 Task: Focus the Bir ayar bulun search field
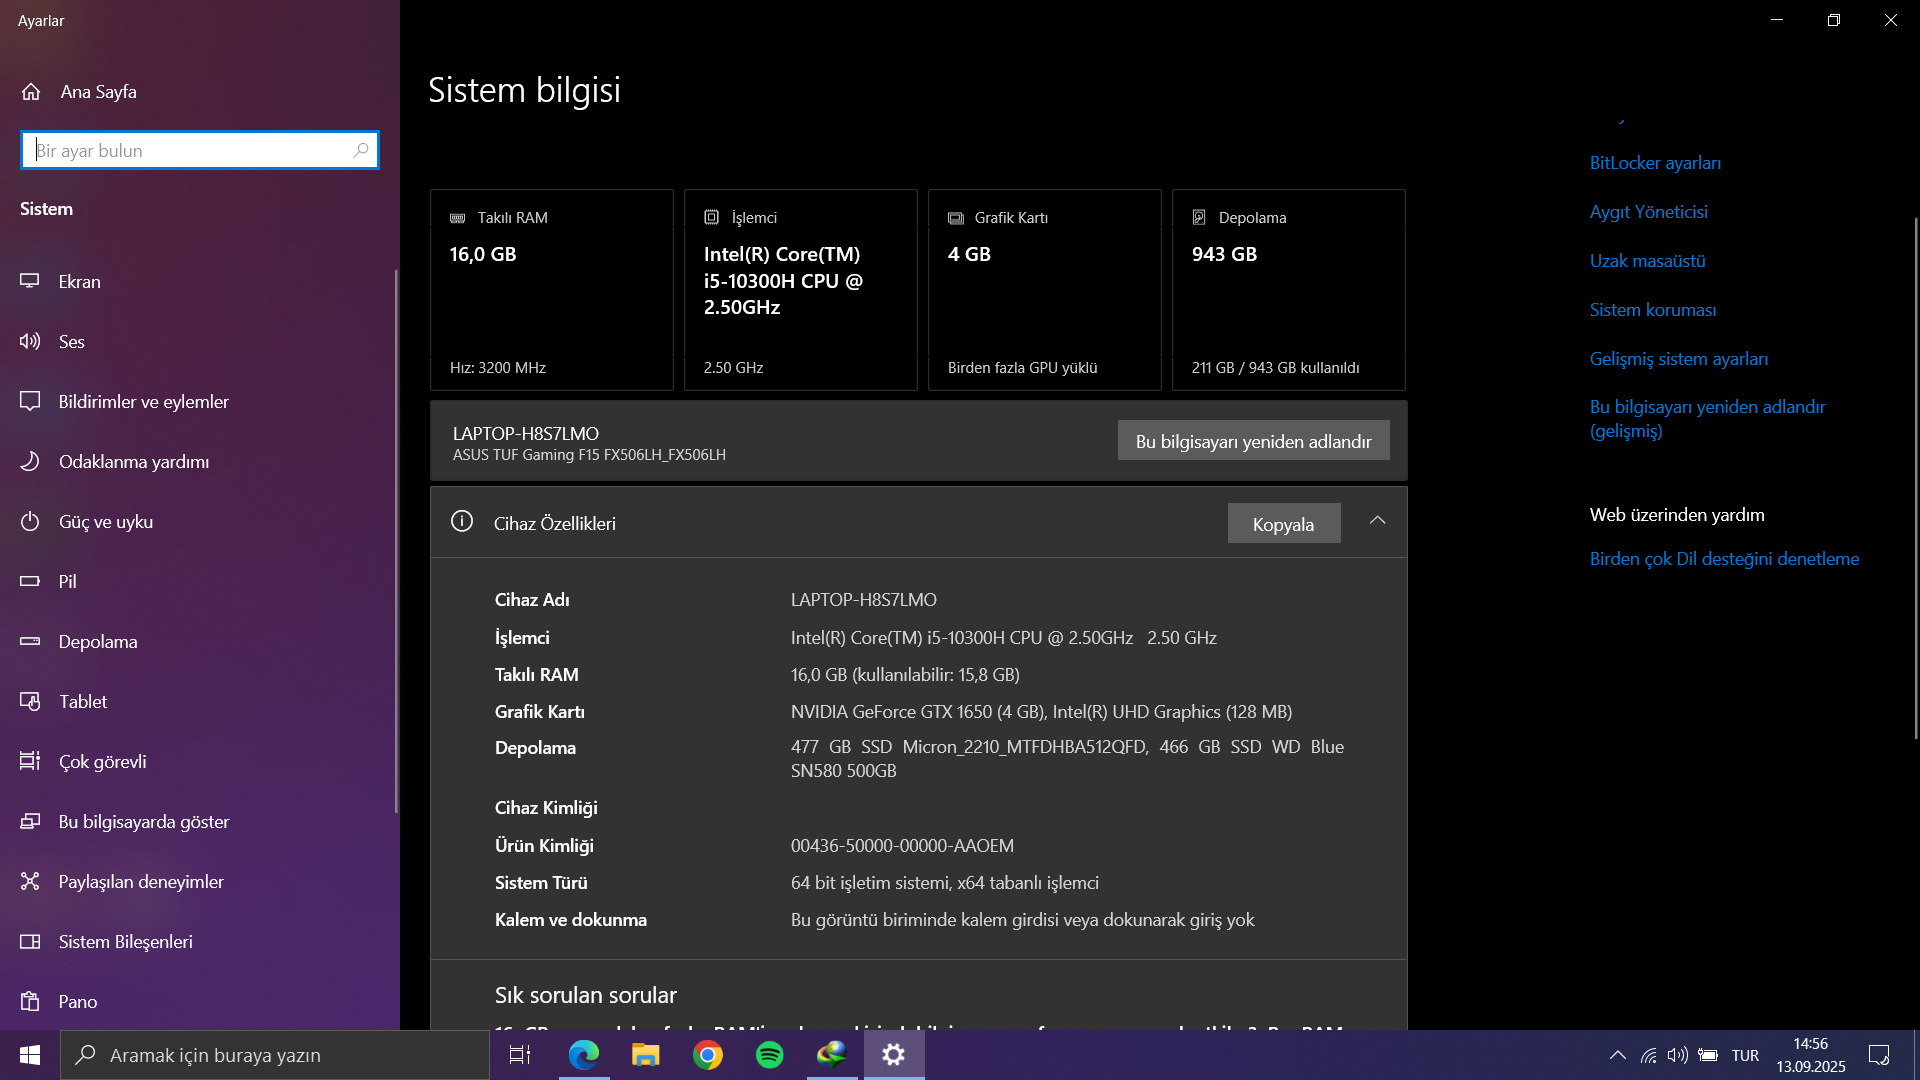[x=199, y=150]
